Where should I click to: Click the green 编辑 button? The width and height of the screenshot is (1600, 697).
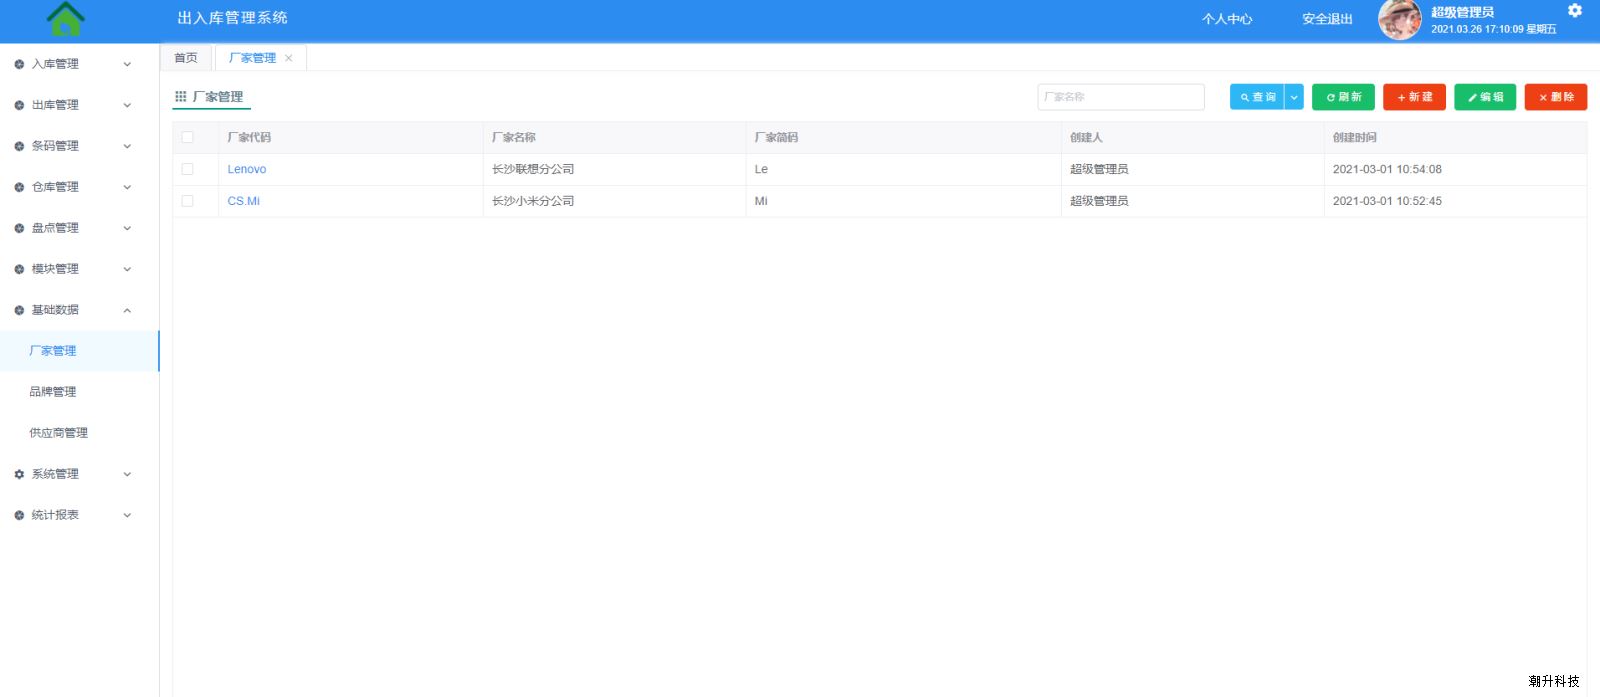pyautogui.click(x=1485, y=97)
